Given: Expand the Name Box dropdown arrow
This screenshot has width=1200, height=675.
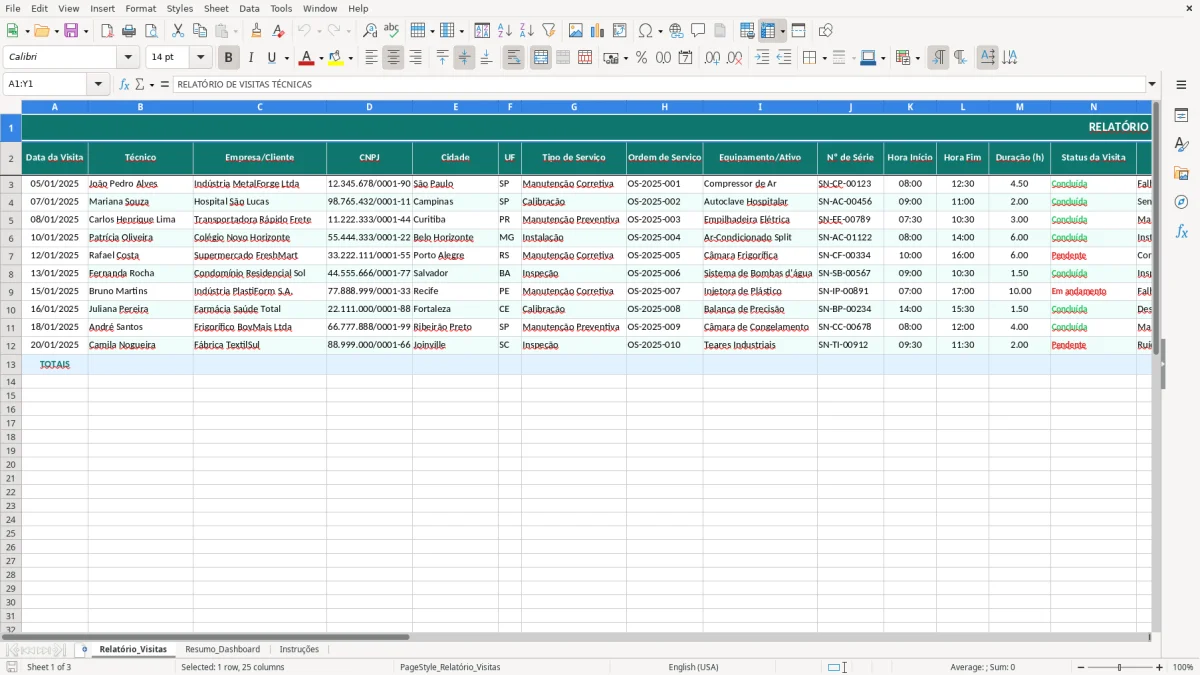Looking at the screenshot, I should point(98,84).
